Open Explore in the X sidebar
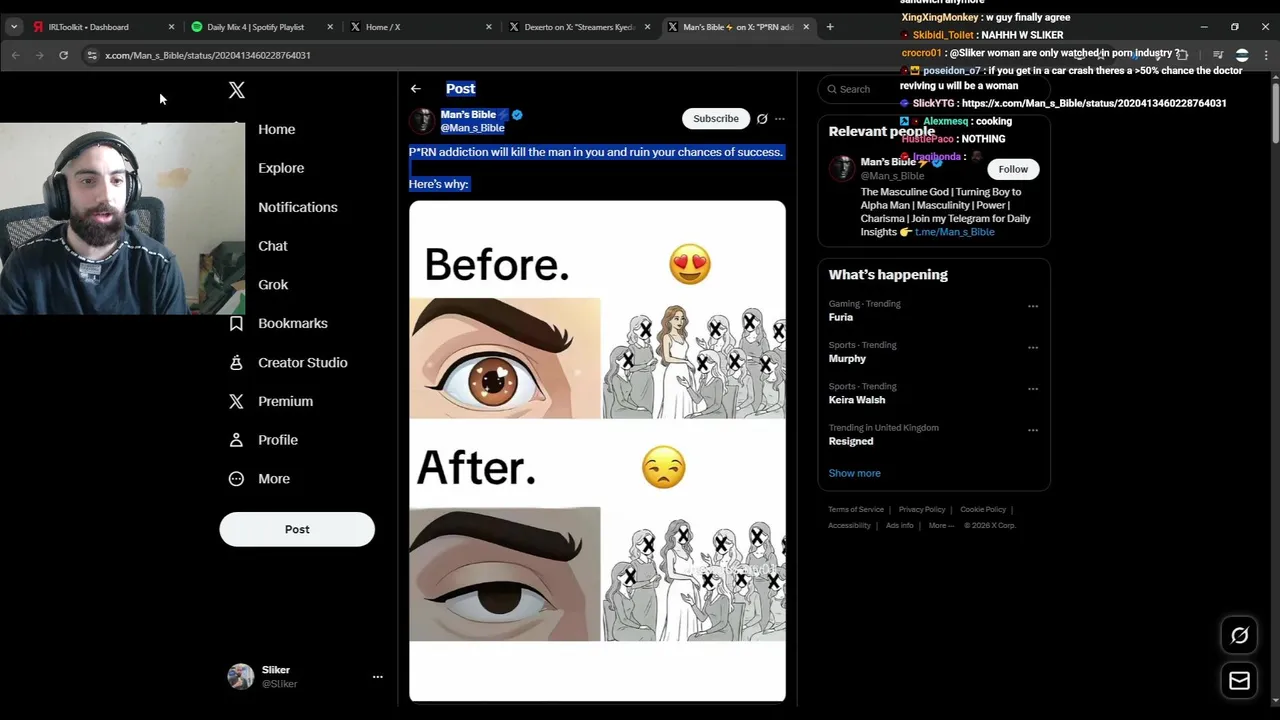Screen dimensions: 1280x720 [x=281, y=168]
